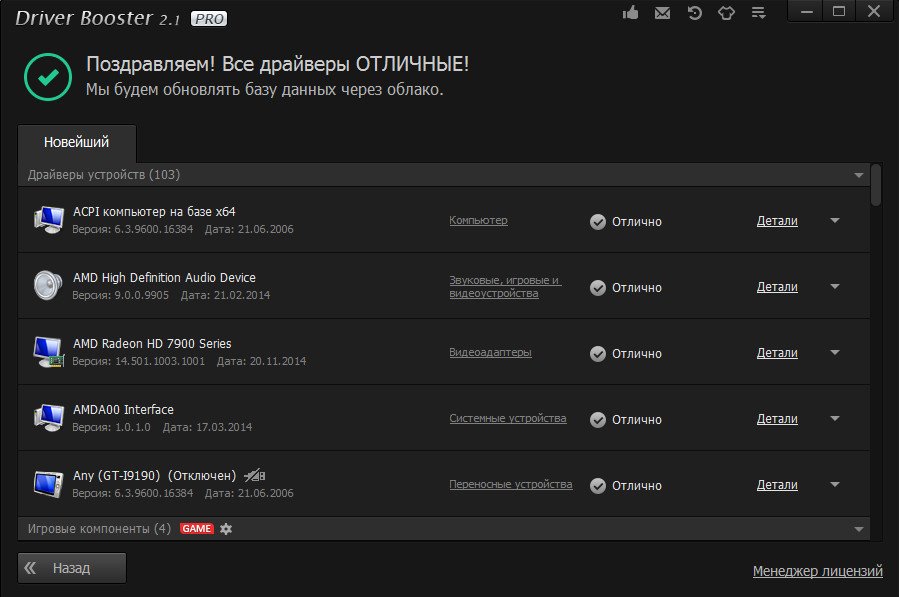The width and height of the screenshot is (899, 597).
Task: Click version text 14.501.1003.1001
Action: pos(159,361)
